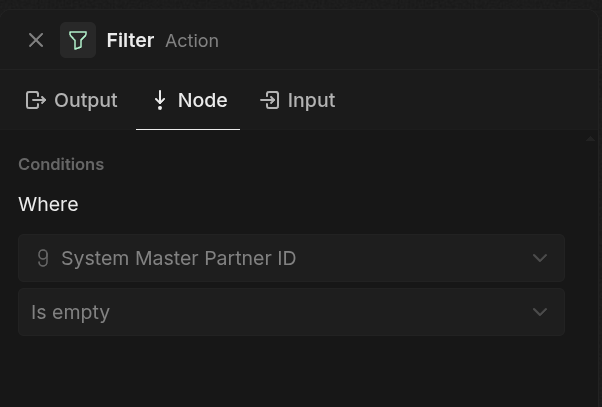The width and height of the screenshot is (602, 407).
Task: Expand the chevron on System Master Partner ID
Action: pos(540,258)
